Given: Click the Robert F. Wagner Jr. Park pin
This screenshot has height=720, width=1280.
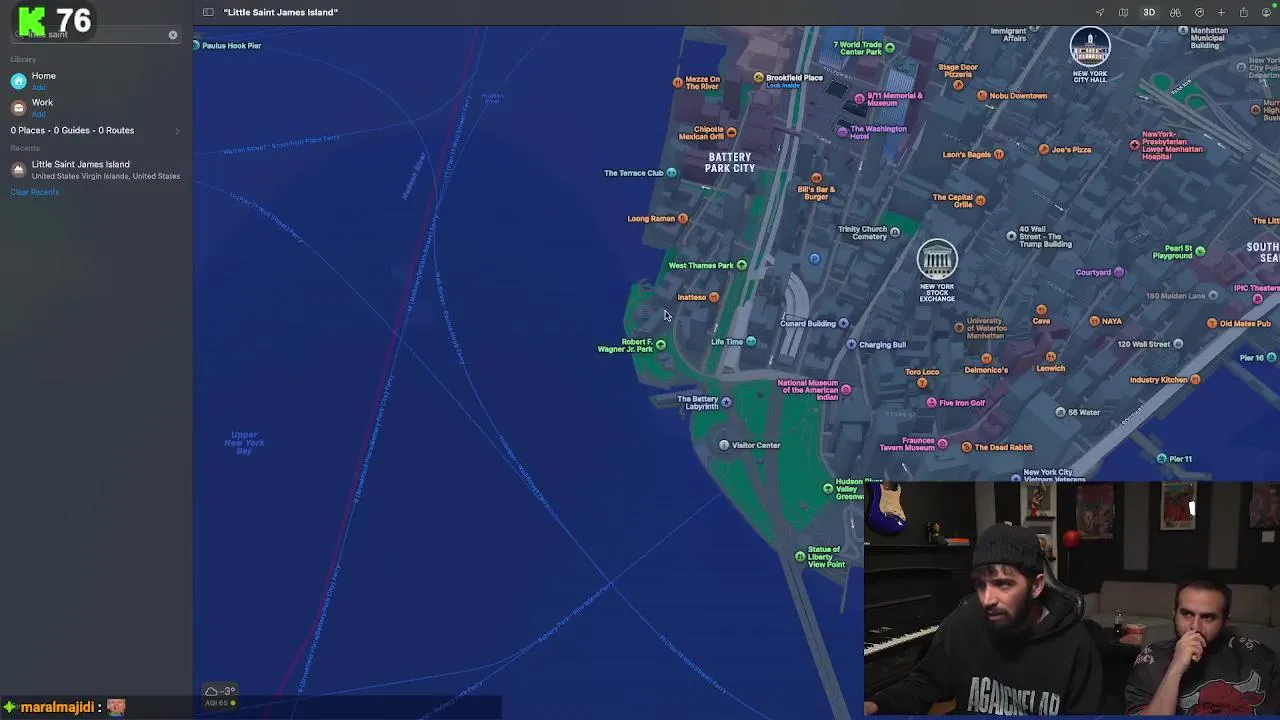Looking at the screenshot, I should point(660,345).
